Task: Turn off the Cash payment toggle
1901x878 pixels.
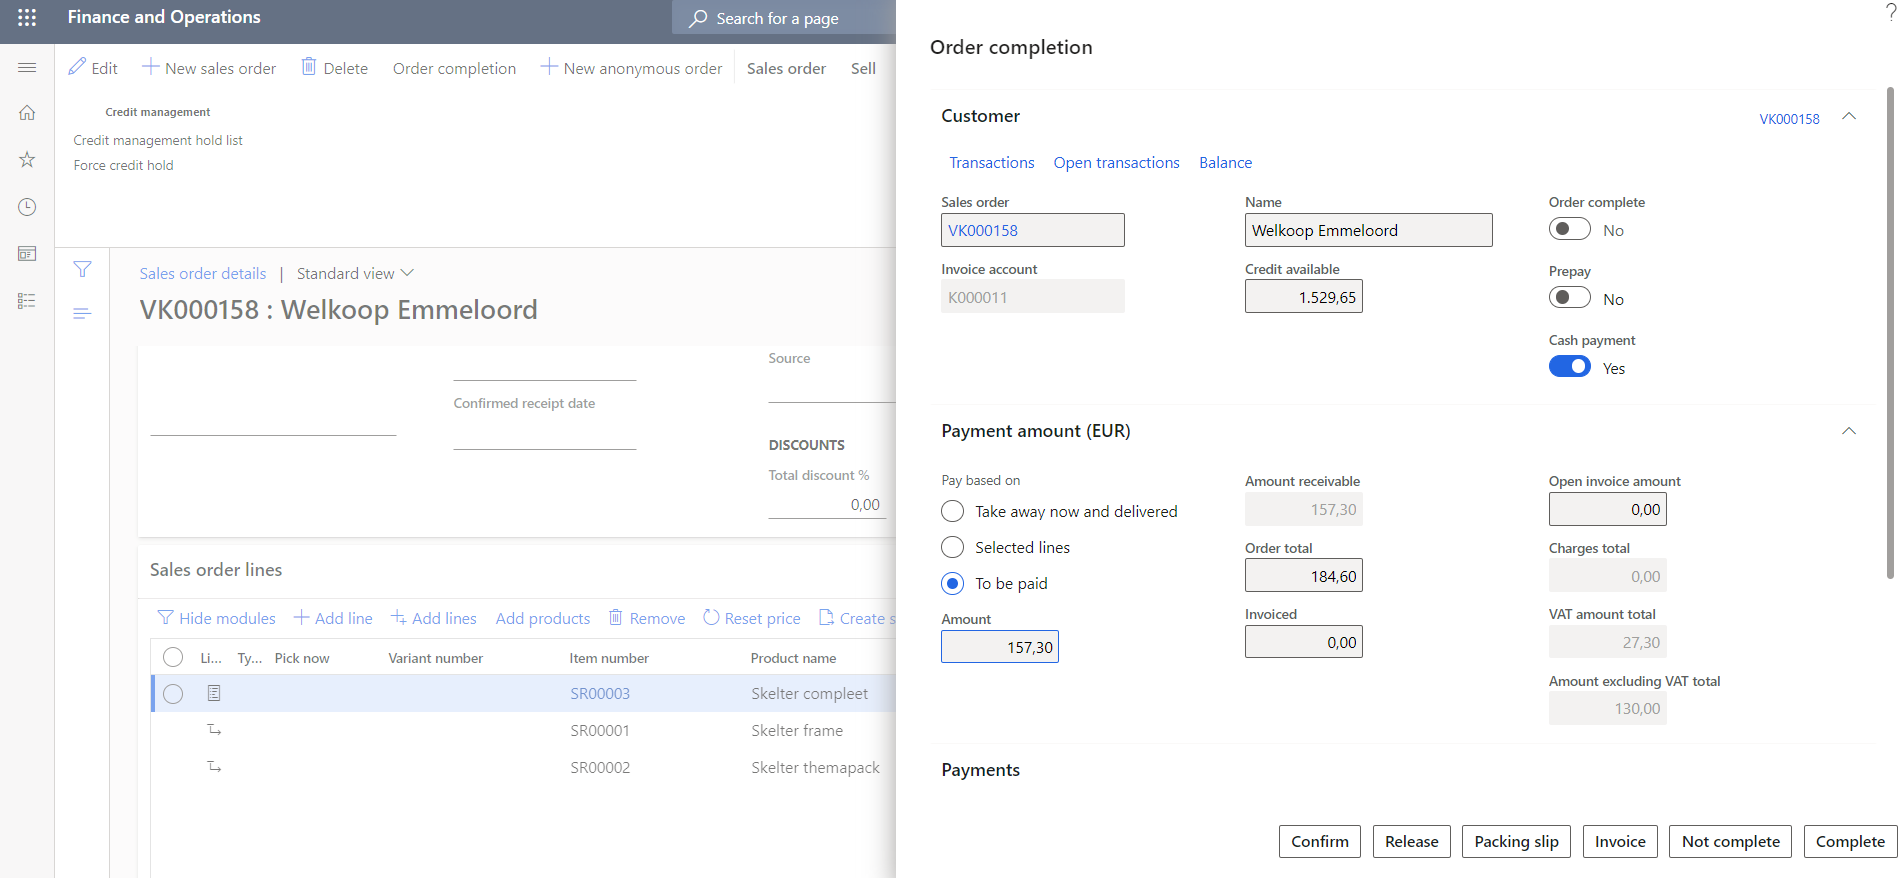Action: [x=1569, y=367]
